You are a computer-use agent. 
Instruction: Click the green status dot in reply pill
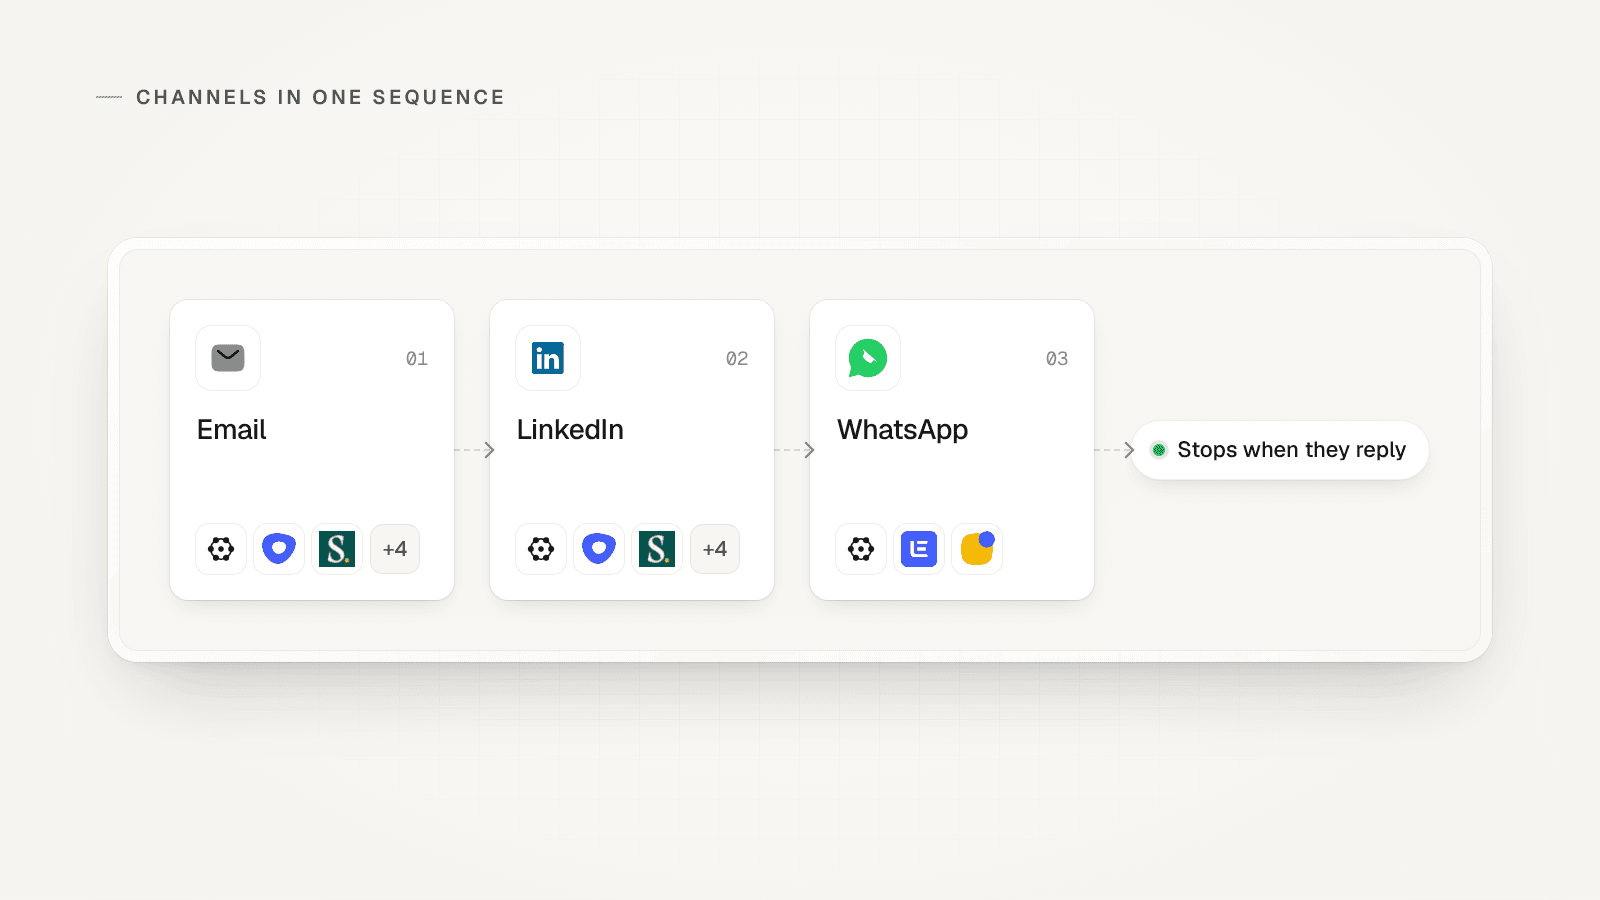click(x=1159, y=450)
